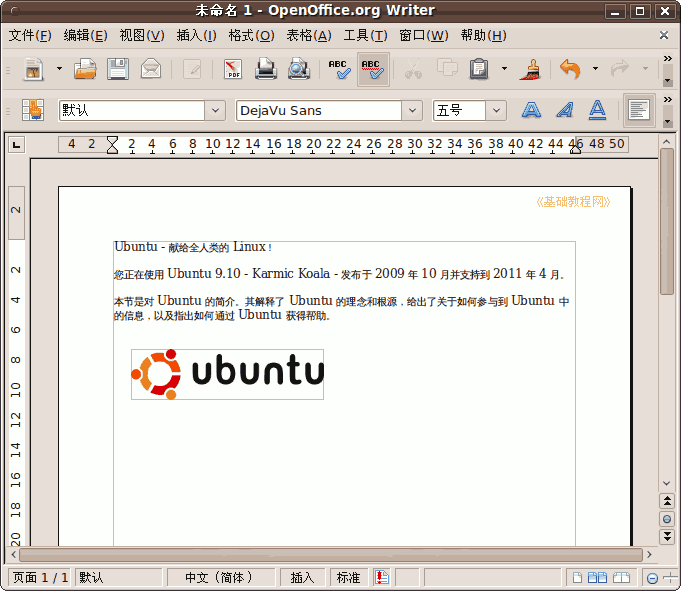This screenshot has height=591, width=681.
Task: Click the horizontal scrollbar thumb
Action: click(x=331, y=555)
